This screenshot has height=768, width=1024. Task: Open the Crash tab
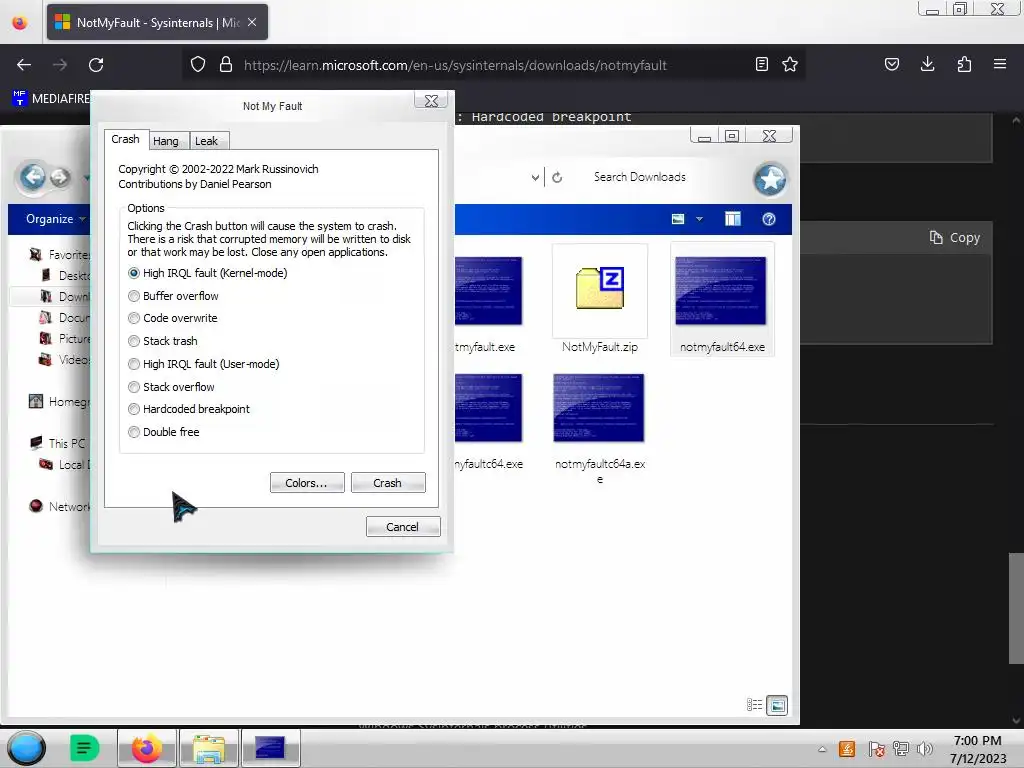(125, 139)
